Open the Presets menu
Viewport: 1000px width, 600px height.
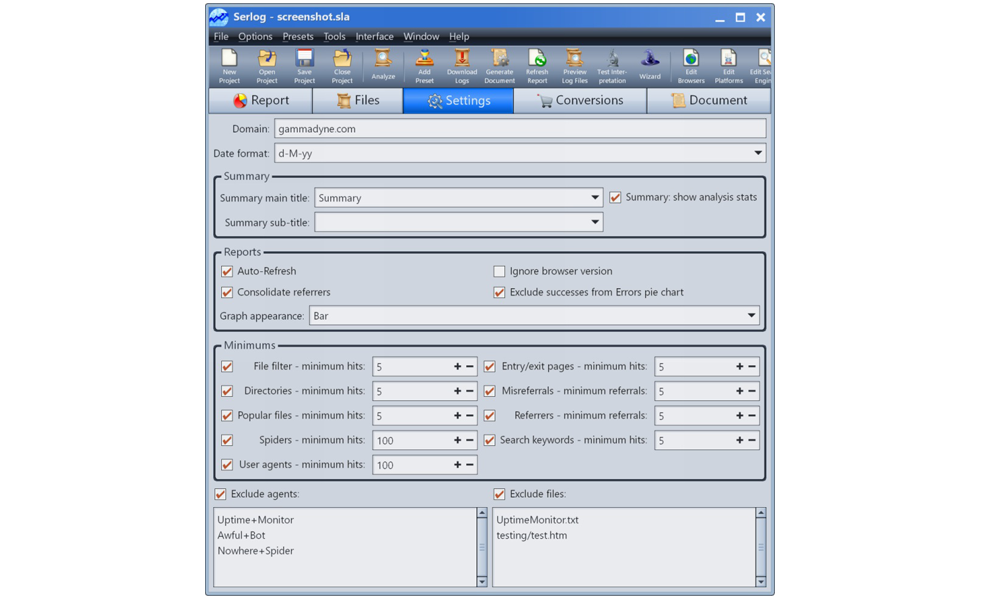[x=297, y=37]
